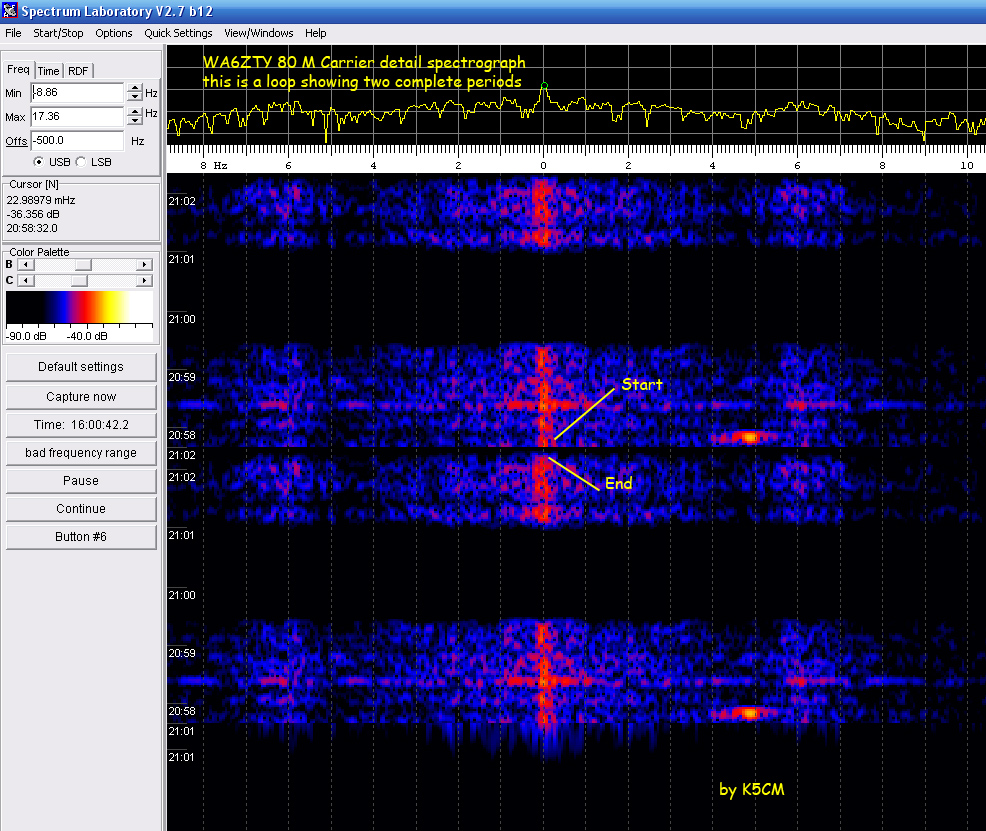Viewport: 986px width, 831px height.
Task: Select the LSB radio button
Action: pos(81,162)
